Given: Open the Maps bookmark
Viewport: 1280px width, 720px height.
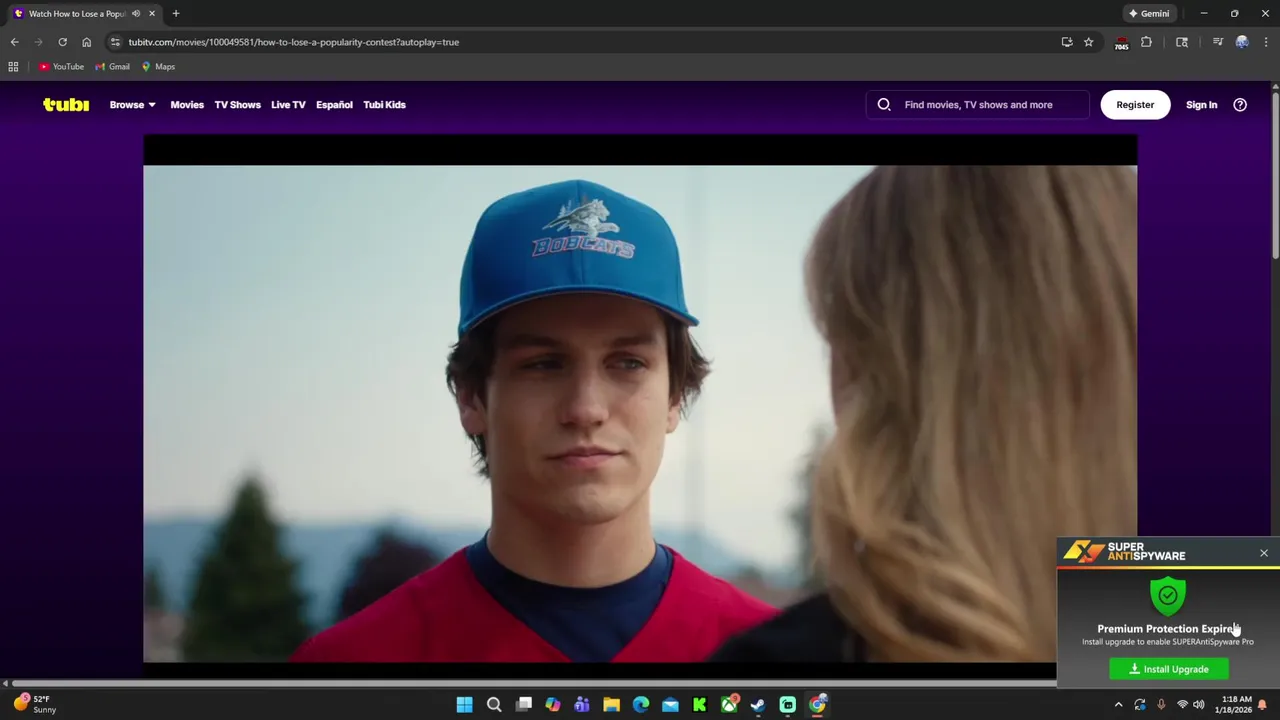Looking at the screenshot, I should [158, 67].
